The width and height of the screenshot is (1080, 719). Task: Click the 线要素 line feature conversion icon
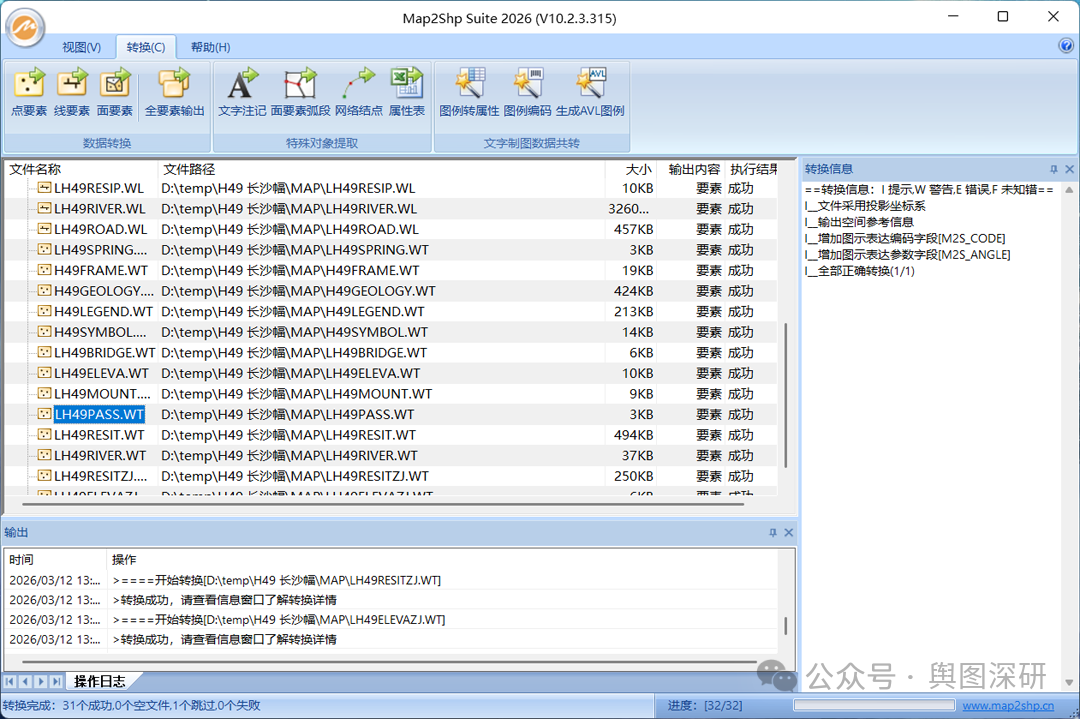(x=72, y=92)
